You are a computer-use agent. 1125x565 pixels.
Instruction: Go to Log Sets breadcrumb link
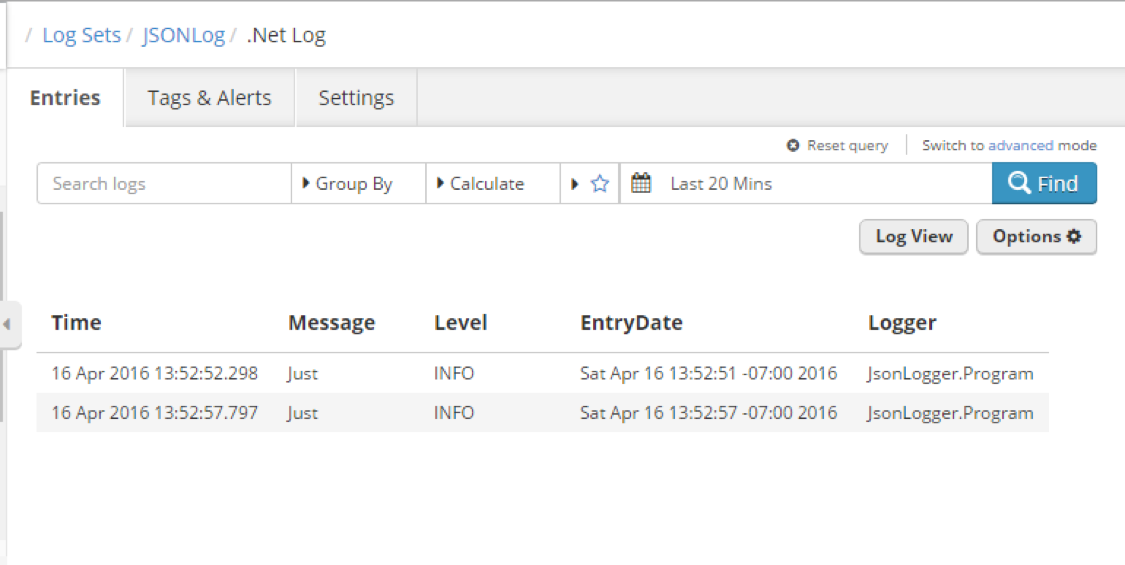point(81,36)
